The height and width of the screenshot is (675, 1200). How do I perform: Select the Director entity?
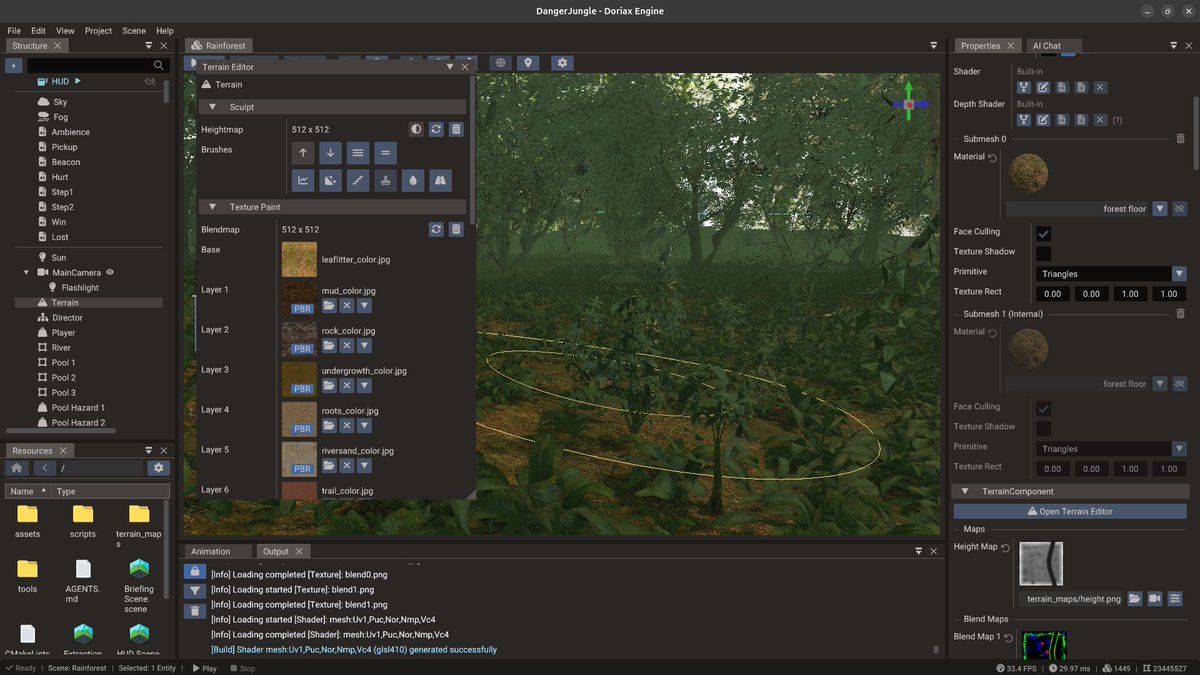(68, 317)
